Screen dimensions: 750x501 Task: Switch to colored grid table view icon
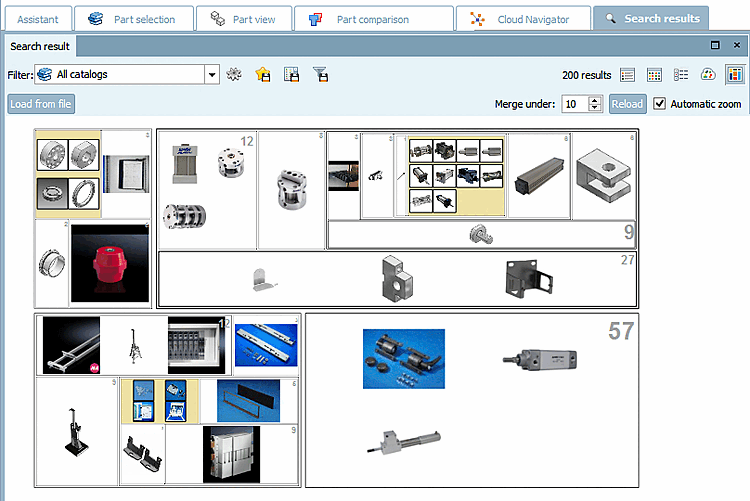point(654,75)
